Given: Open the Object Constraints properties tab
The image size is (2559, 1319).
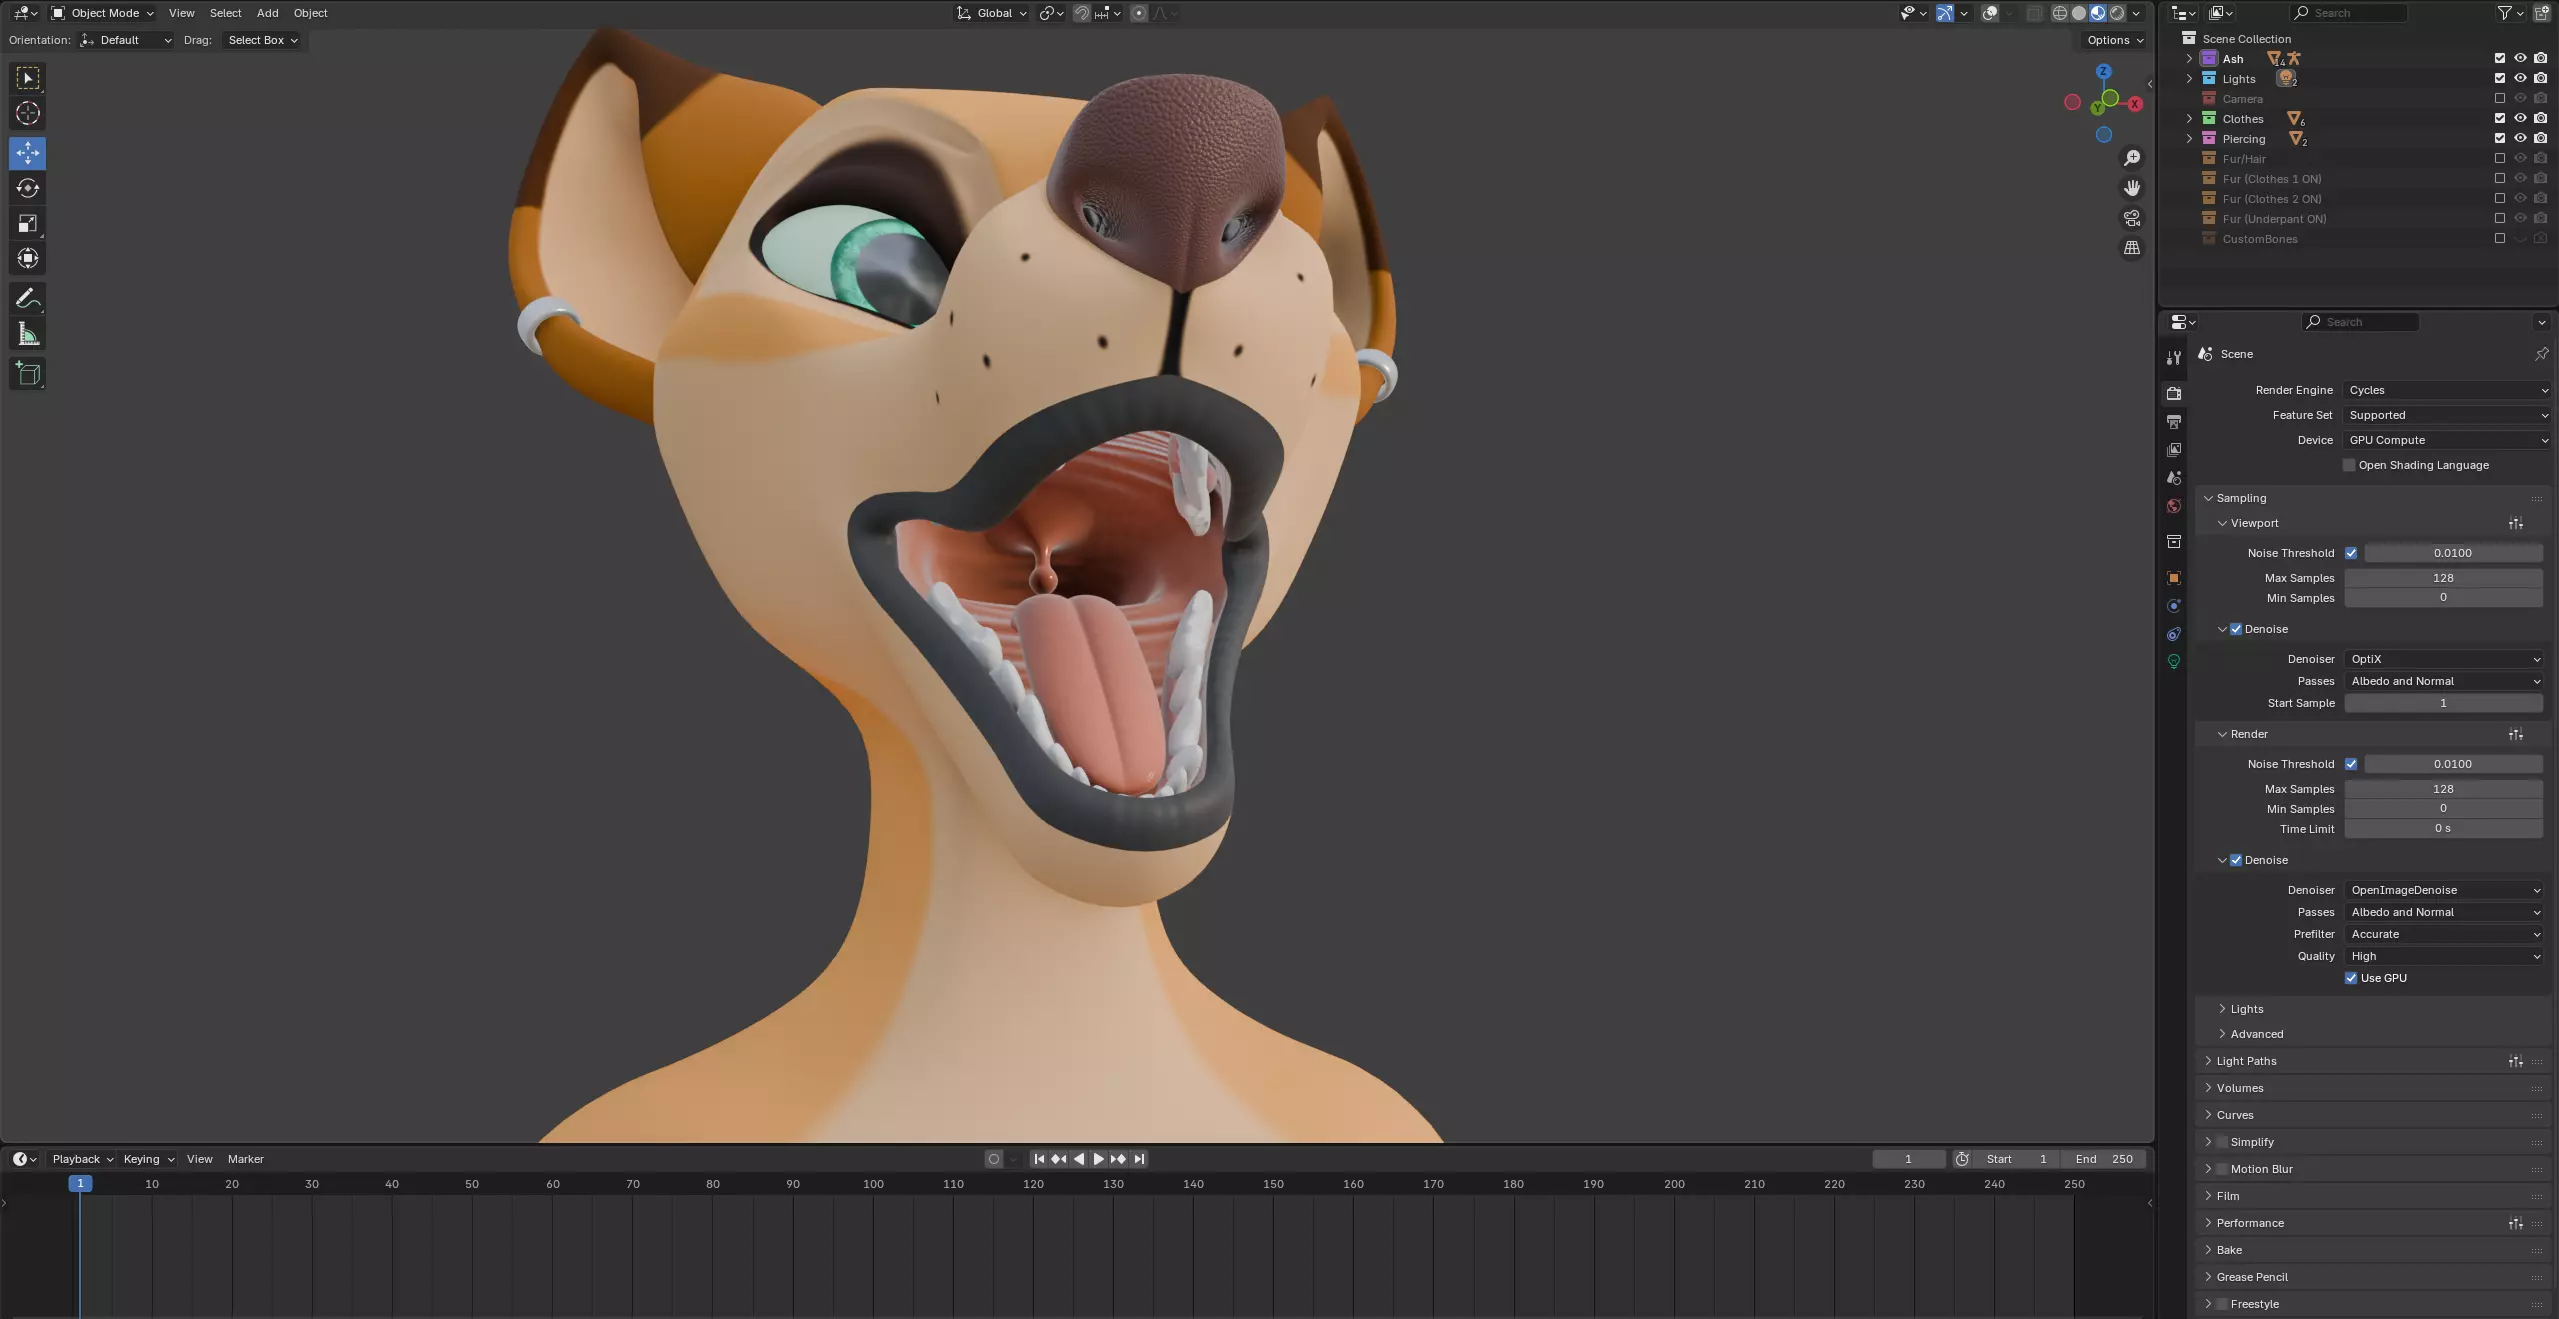Looking at the screenshot, I should coord(2174,634).
